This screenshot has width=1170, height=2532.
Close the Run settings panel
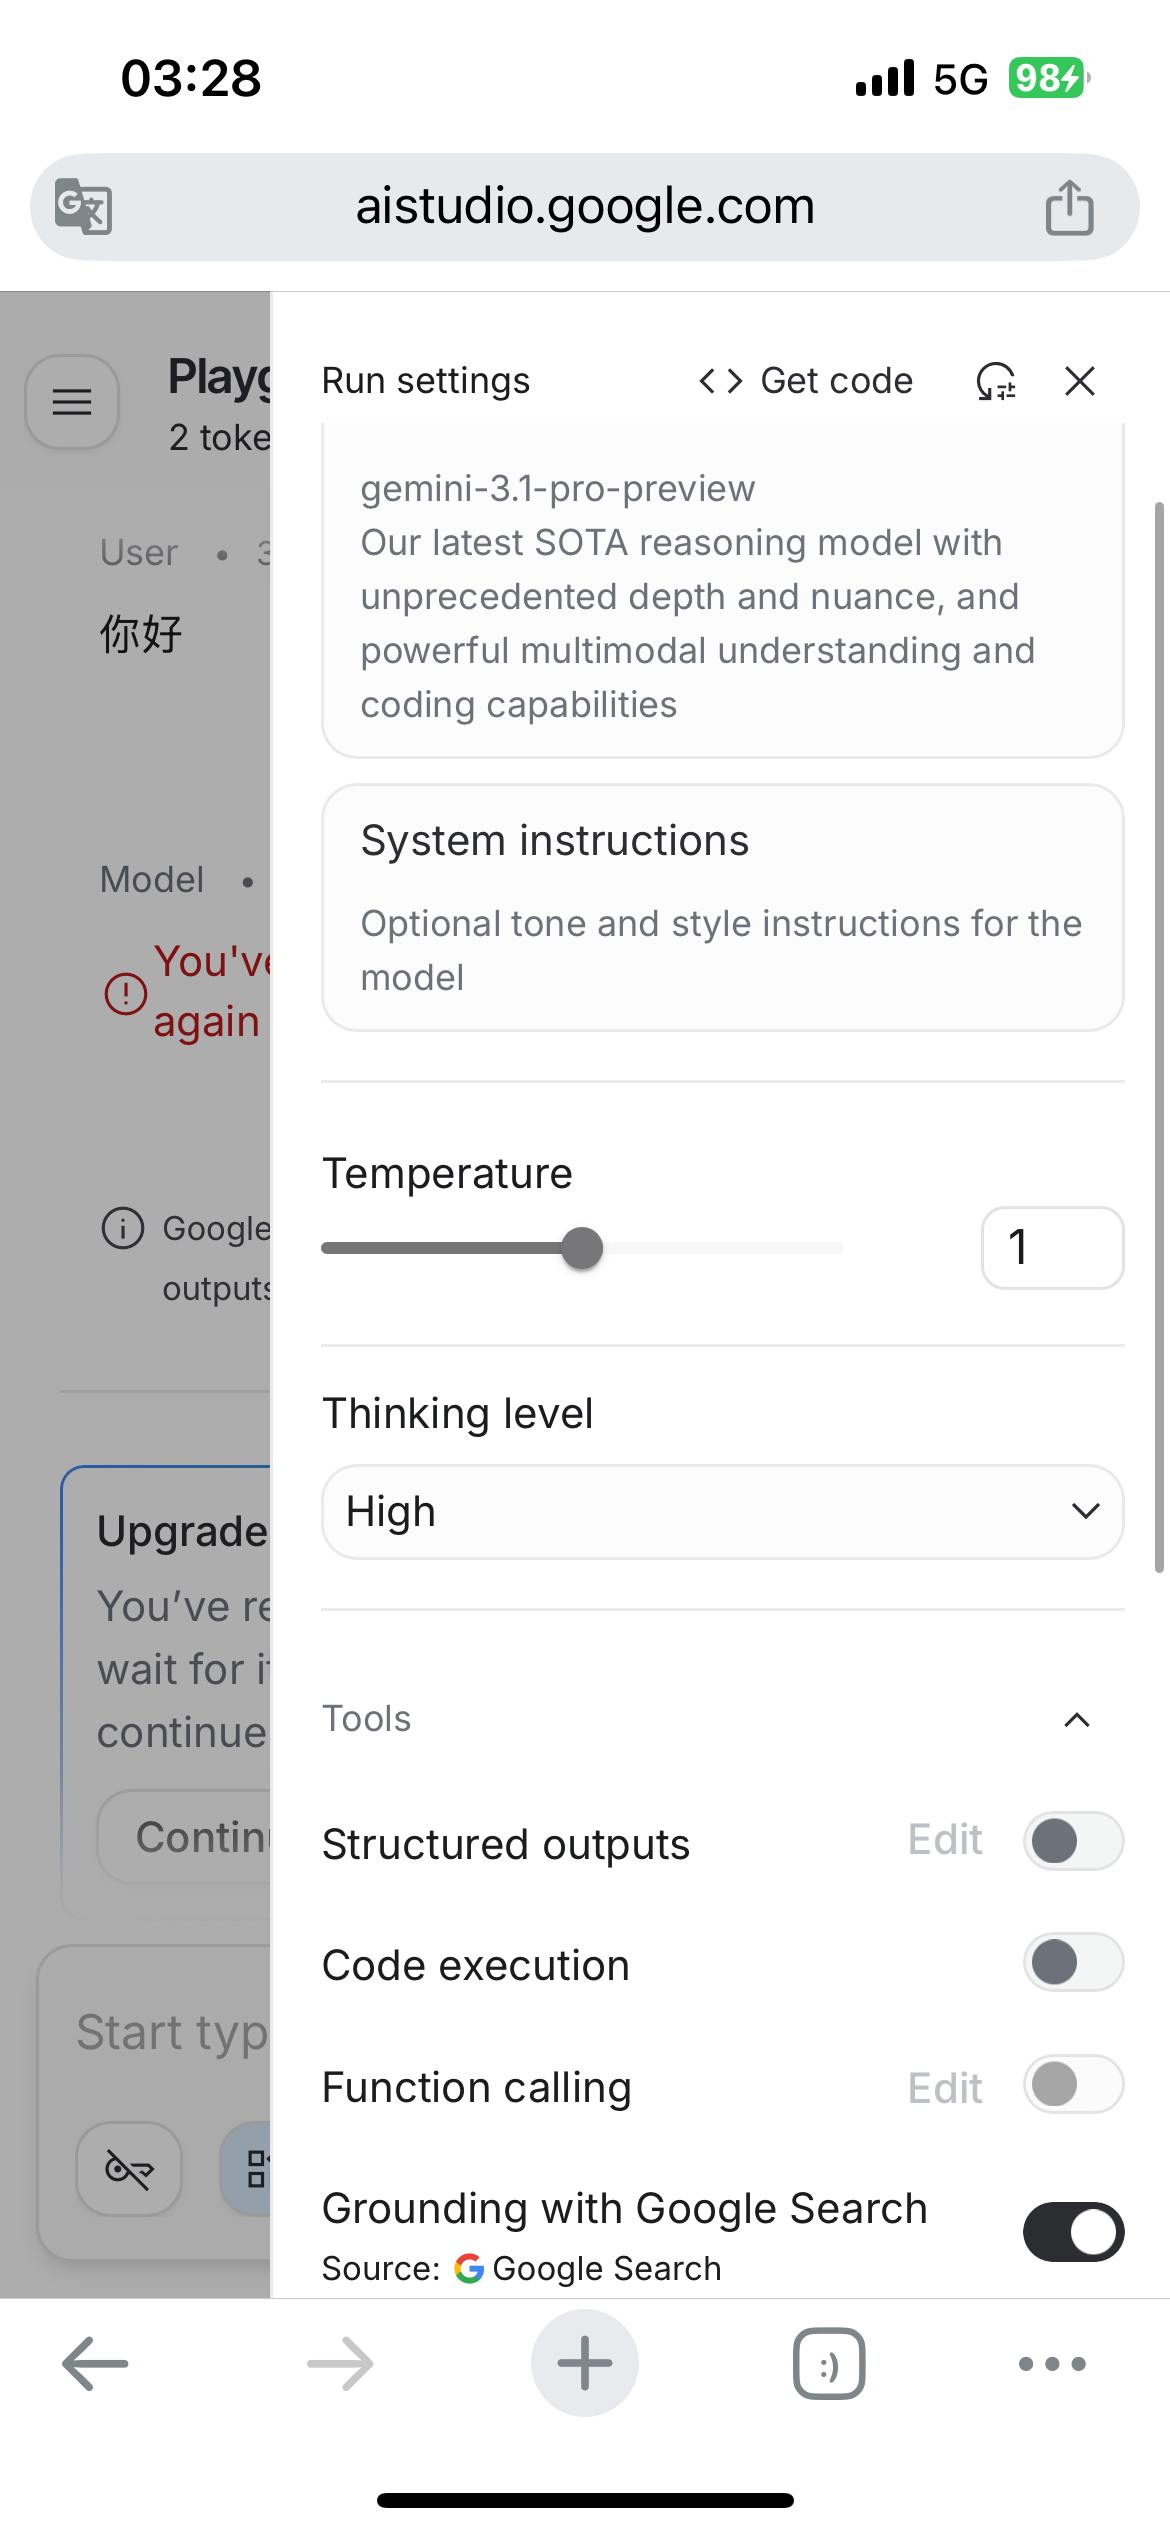[x=1080, y=381]
